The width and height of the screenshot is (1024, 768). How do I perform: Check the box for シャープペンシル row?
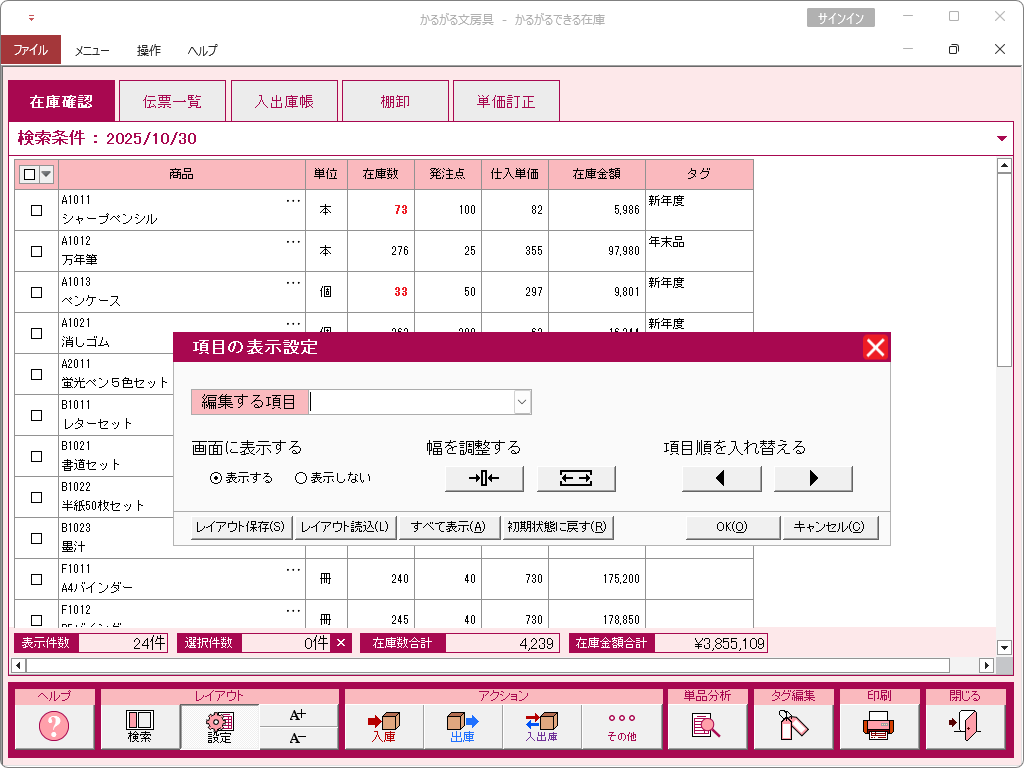coord(37,210)
